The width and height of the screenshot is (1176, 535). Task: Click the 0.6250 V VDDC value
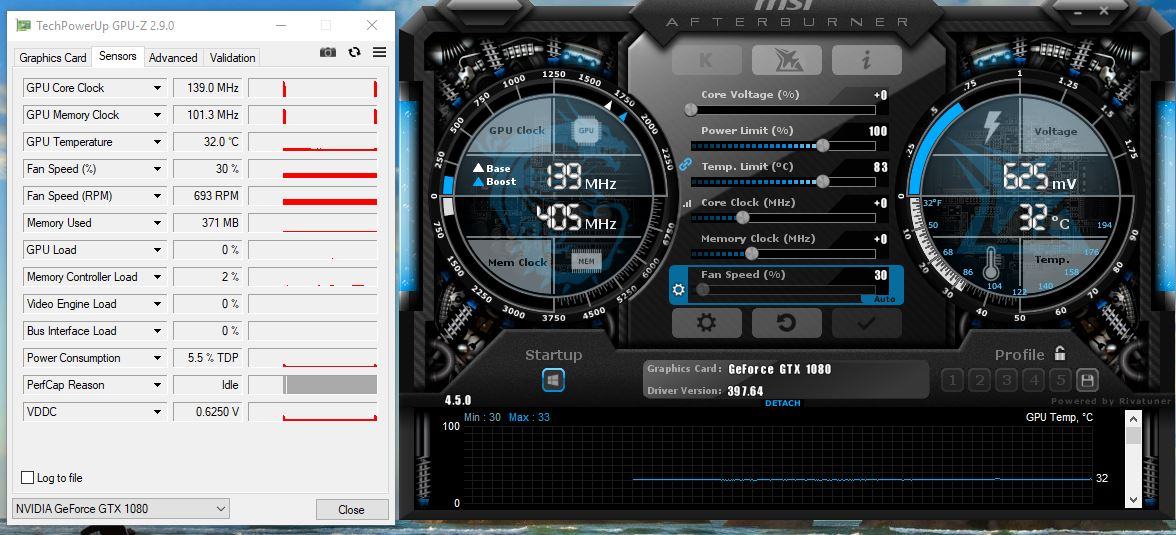208,412
